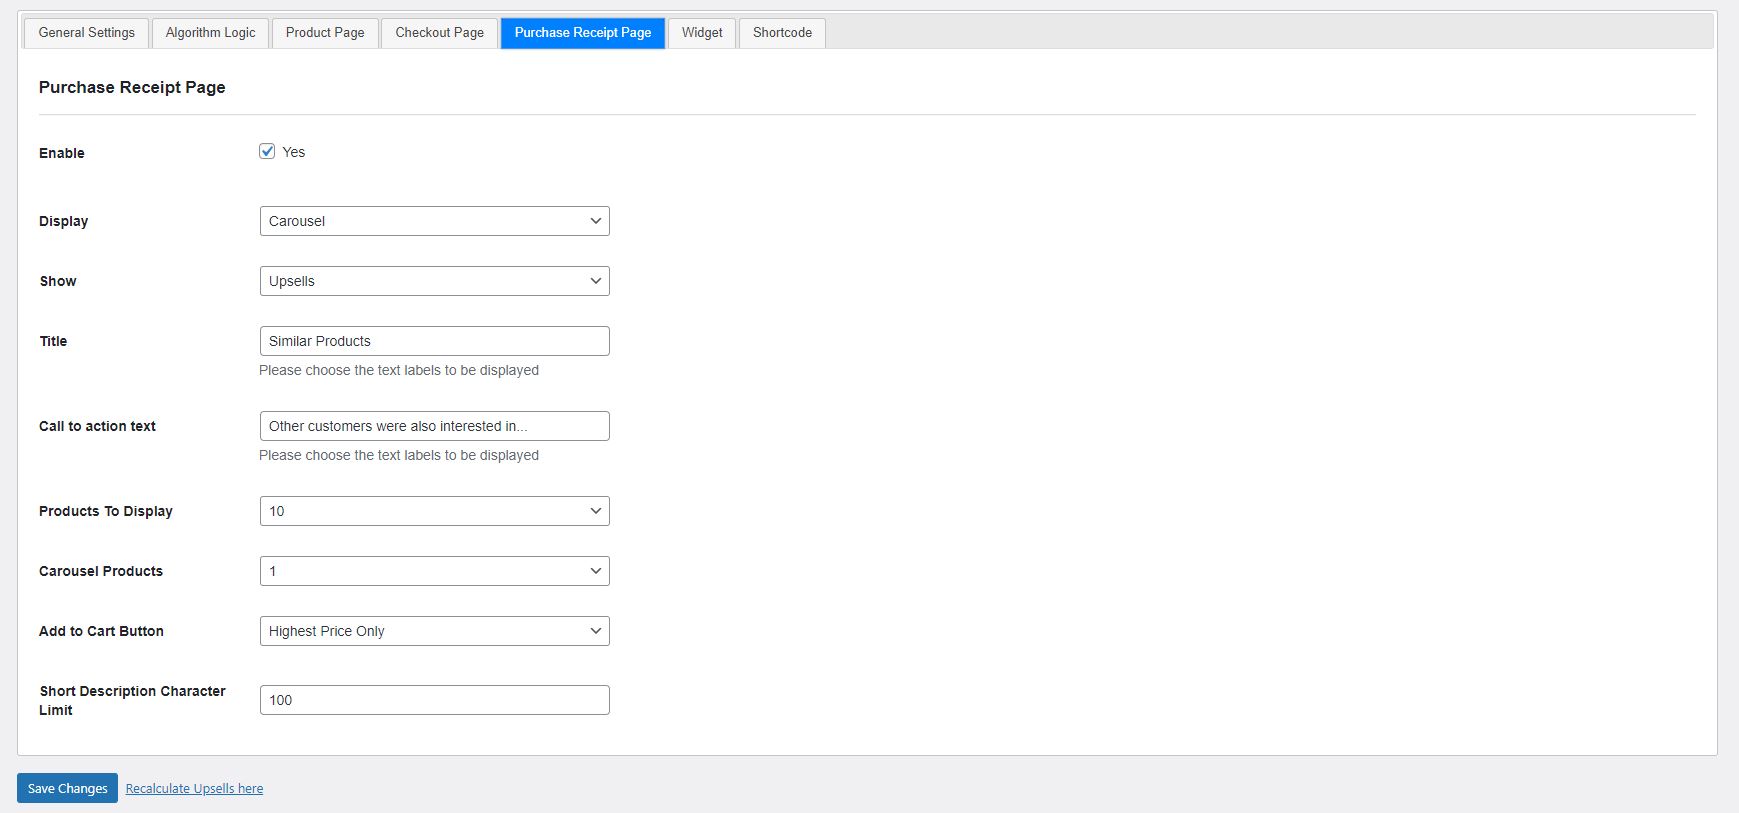
Task: Click the Title input field
Action: click(434, 341)
